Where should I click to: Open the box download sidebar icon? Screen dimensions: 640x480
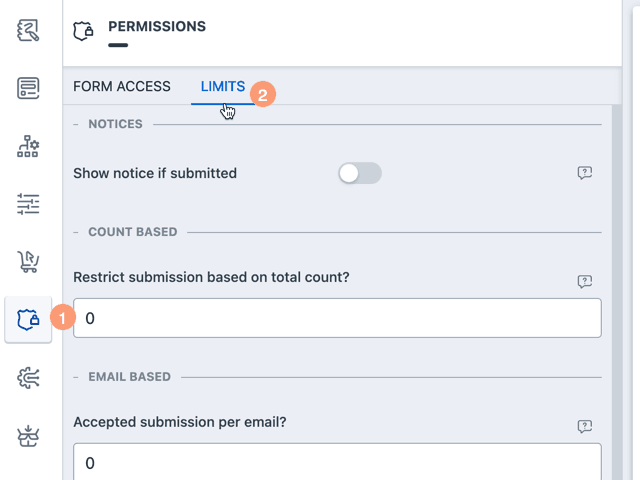(28, 436)
